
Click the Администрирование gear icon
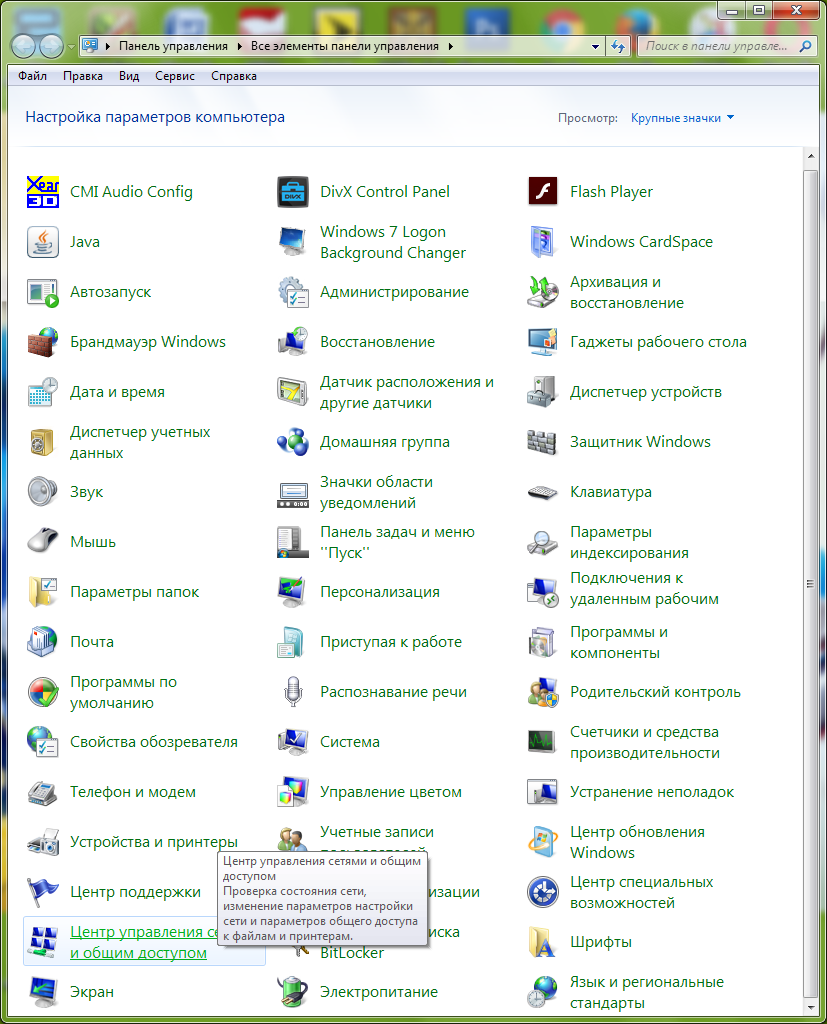coord(293,292)
